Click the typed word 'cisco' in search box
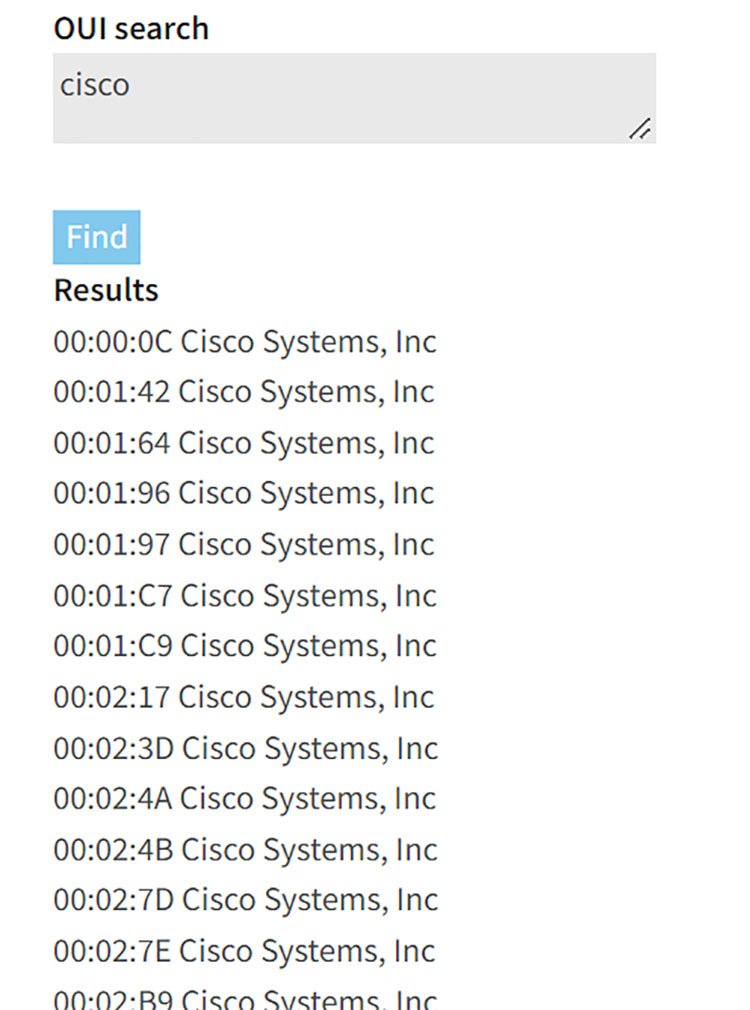Screen dimensions: 750x1010 95,85
